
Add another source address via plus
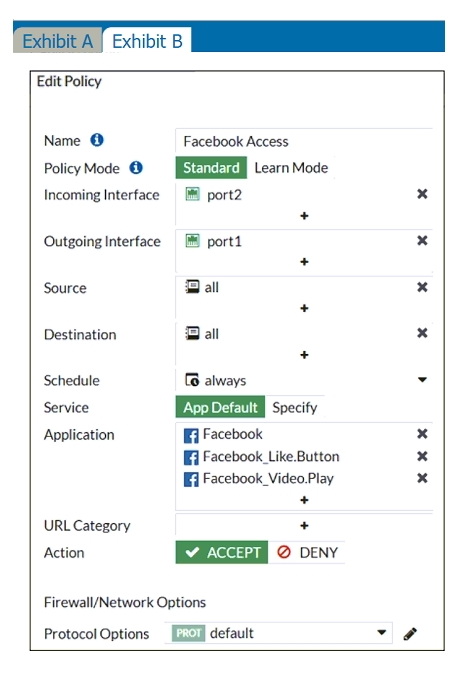[304, 308]
